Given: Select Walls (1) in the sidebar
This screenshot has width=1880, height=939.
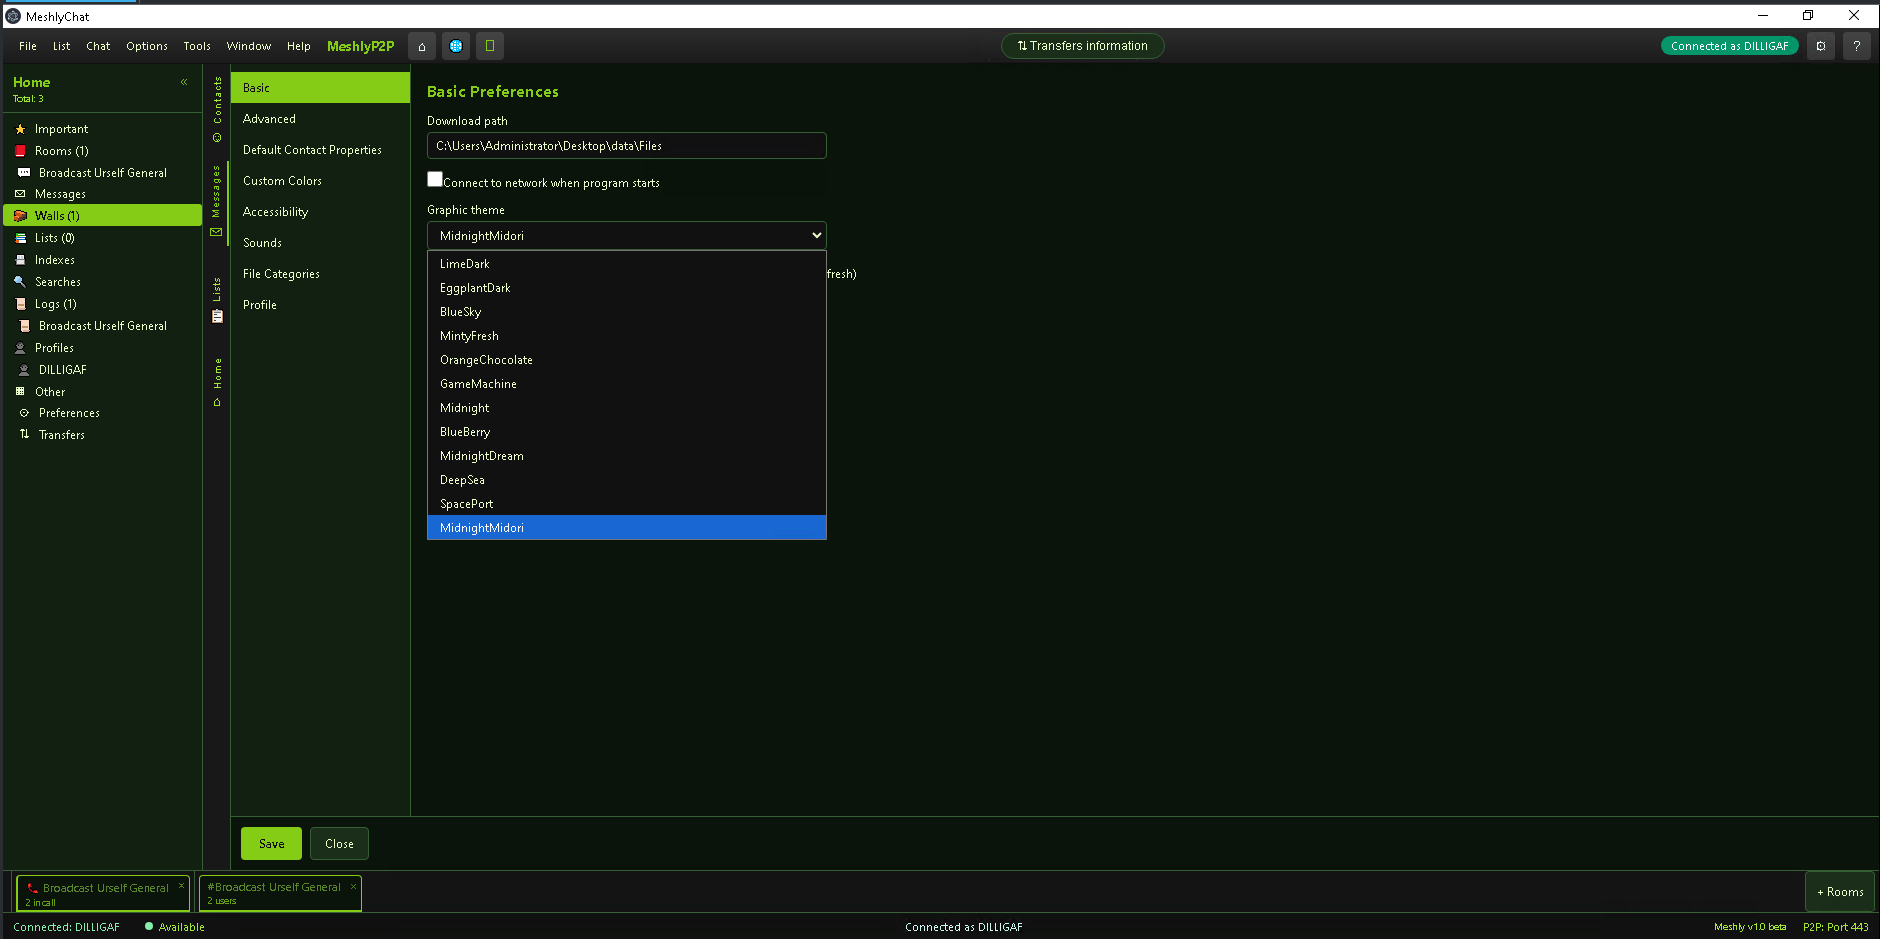Looking at the screenshot, I should [x=102, y=216].
